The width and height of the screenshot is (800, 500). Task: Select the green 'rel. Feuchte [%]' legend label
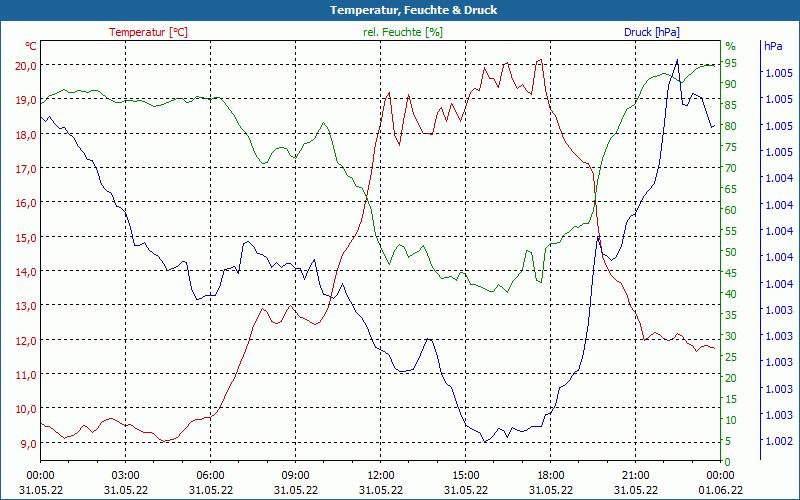[x=403, y=32]
